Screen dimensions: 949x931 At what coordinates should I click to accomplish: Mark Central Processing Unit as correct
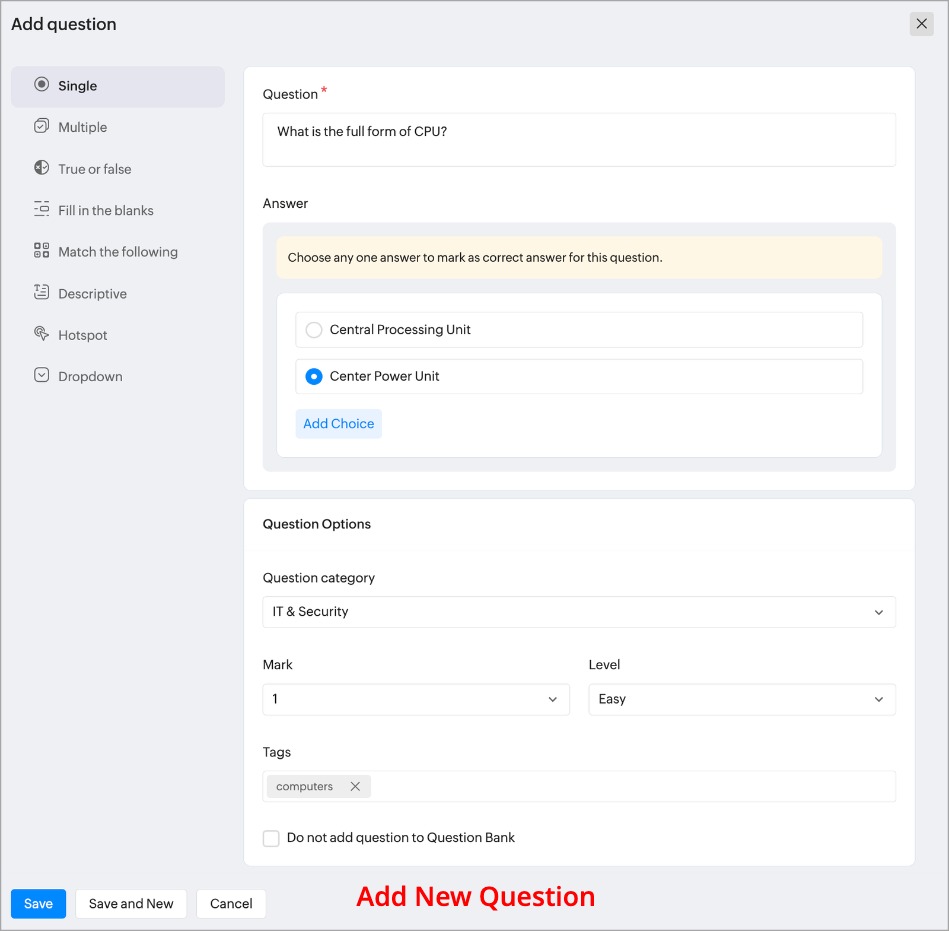[314, 330]
